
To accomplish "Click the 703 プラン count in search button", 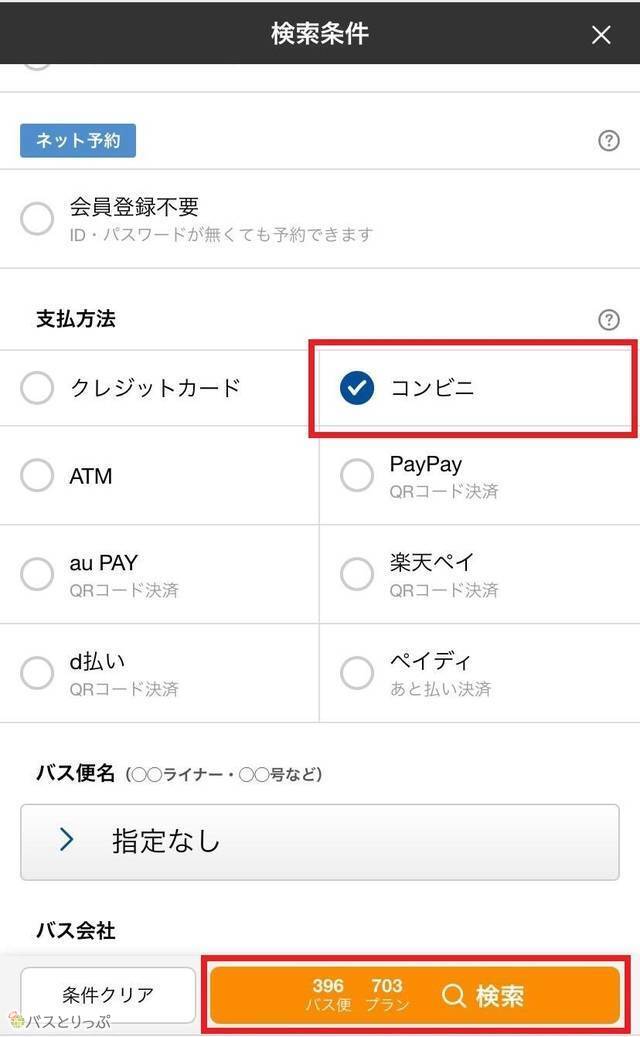I will (387, 995).
